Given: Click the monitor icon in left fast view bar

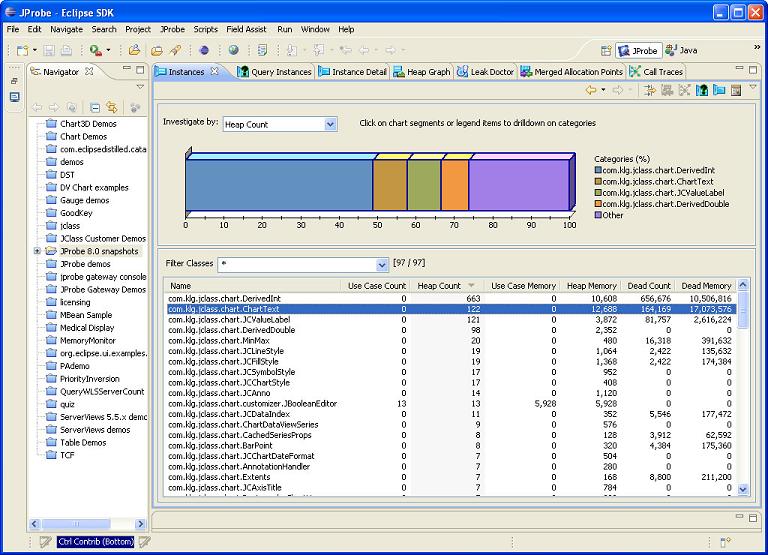Looking at the screenshot, I should pyautogui.click(x=15, y=97).
